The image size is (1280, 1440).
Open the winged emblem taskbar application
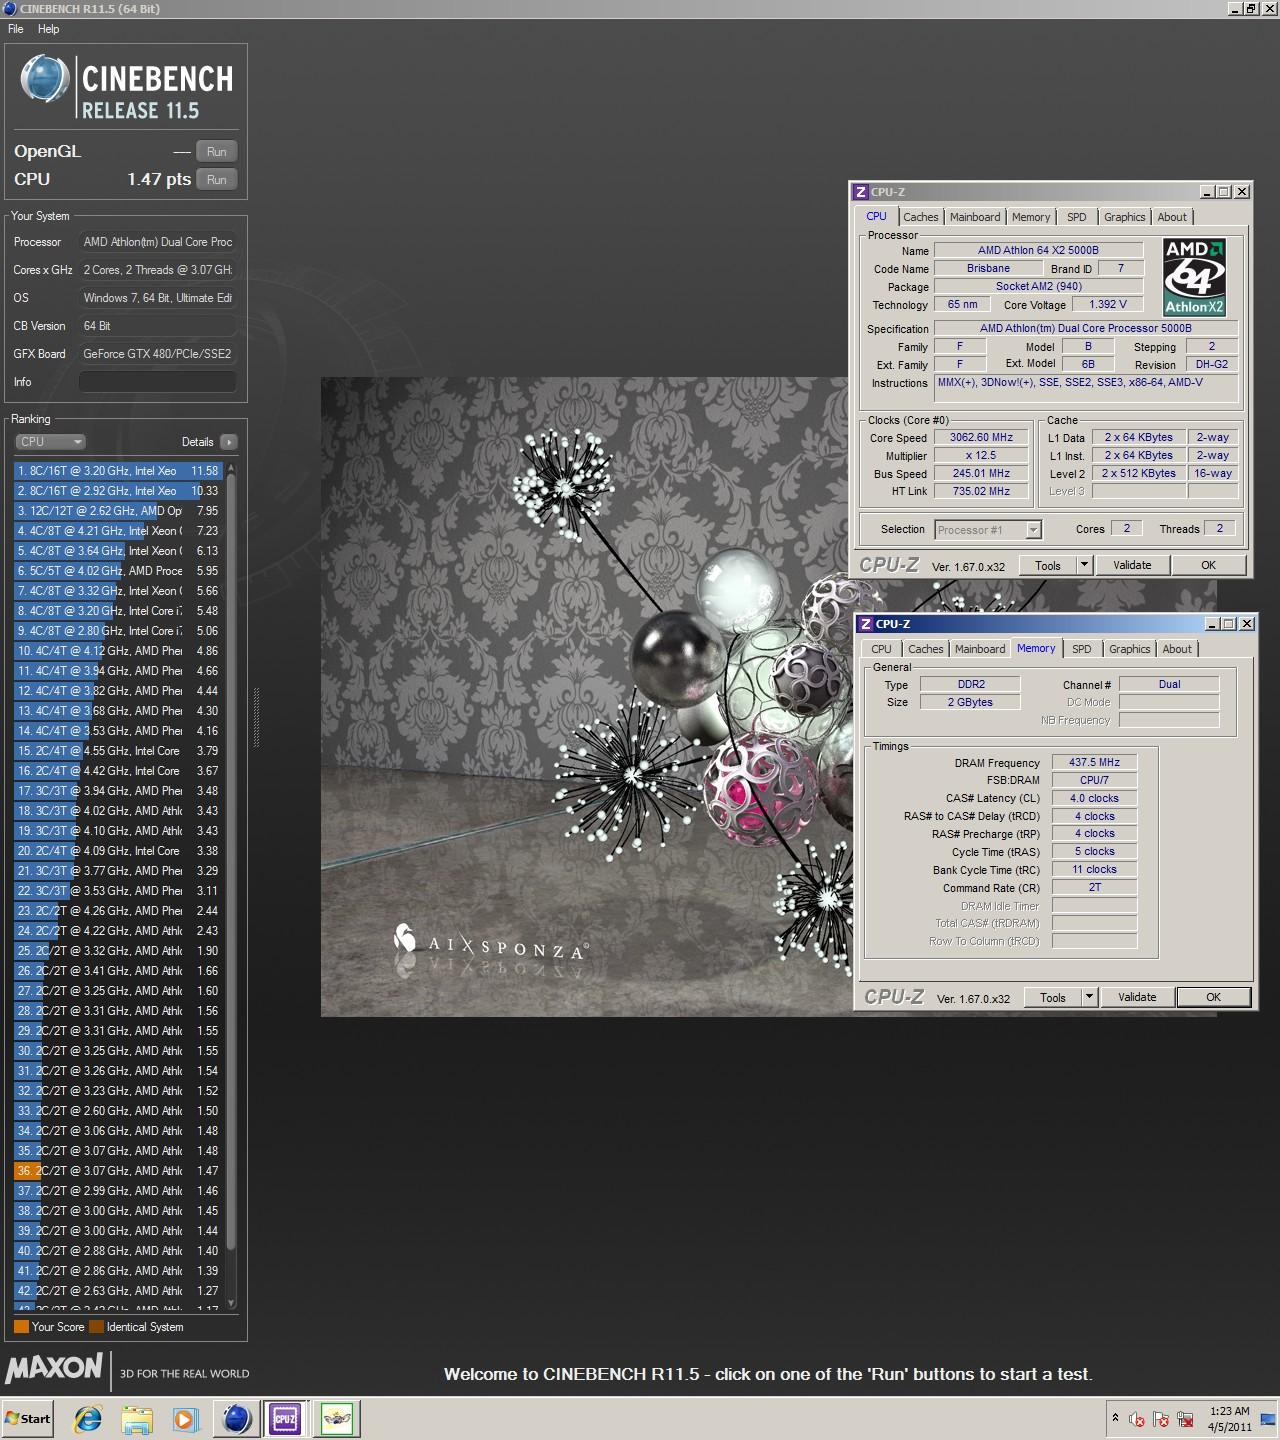(337, 1418)
